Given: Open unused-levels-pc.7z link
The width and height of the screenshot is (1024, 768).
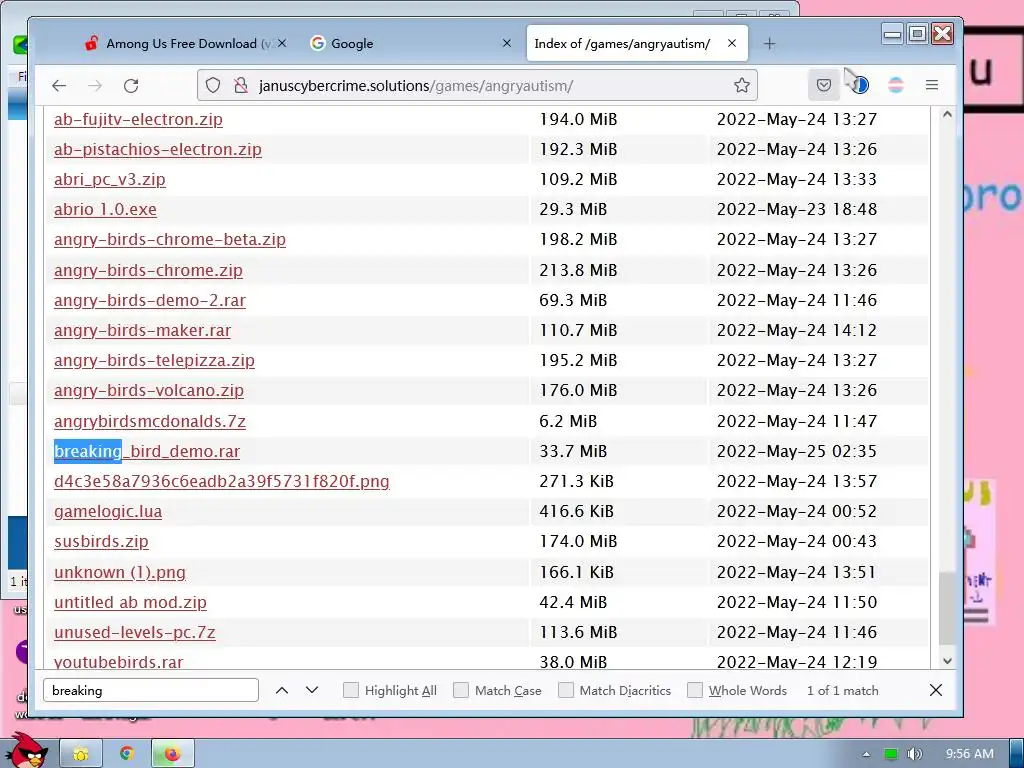Looking at the screenshot, I should pyautogui.click(x=135, y=632).
